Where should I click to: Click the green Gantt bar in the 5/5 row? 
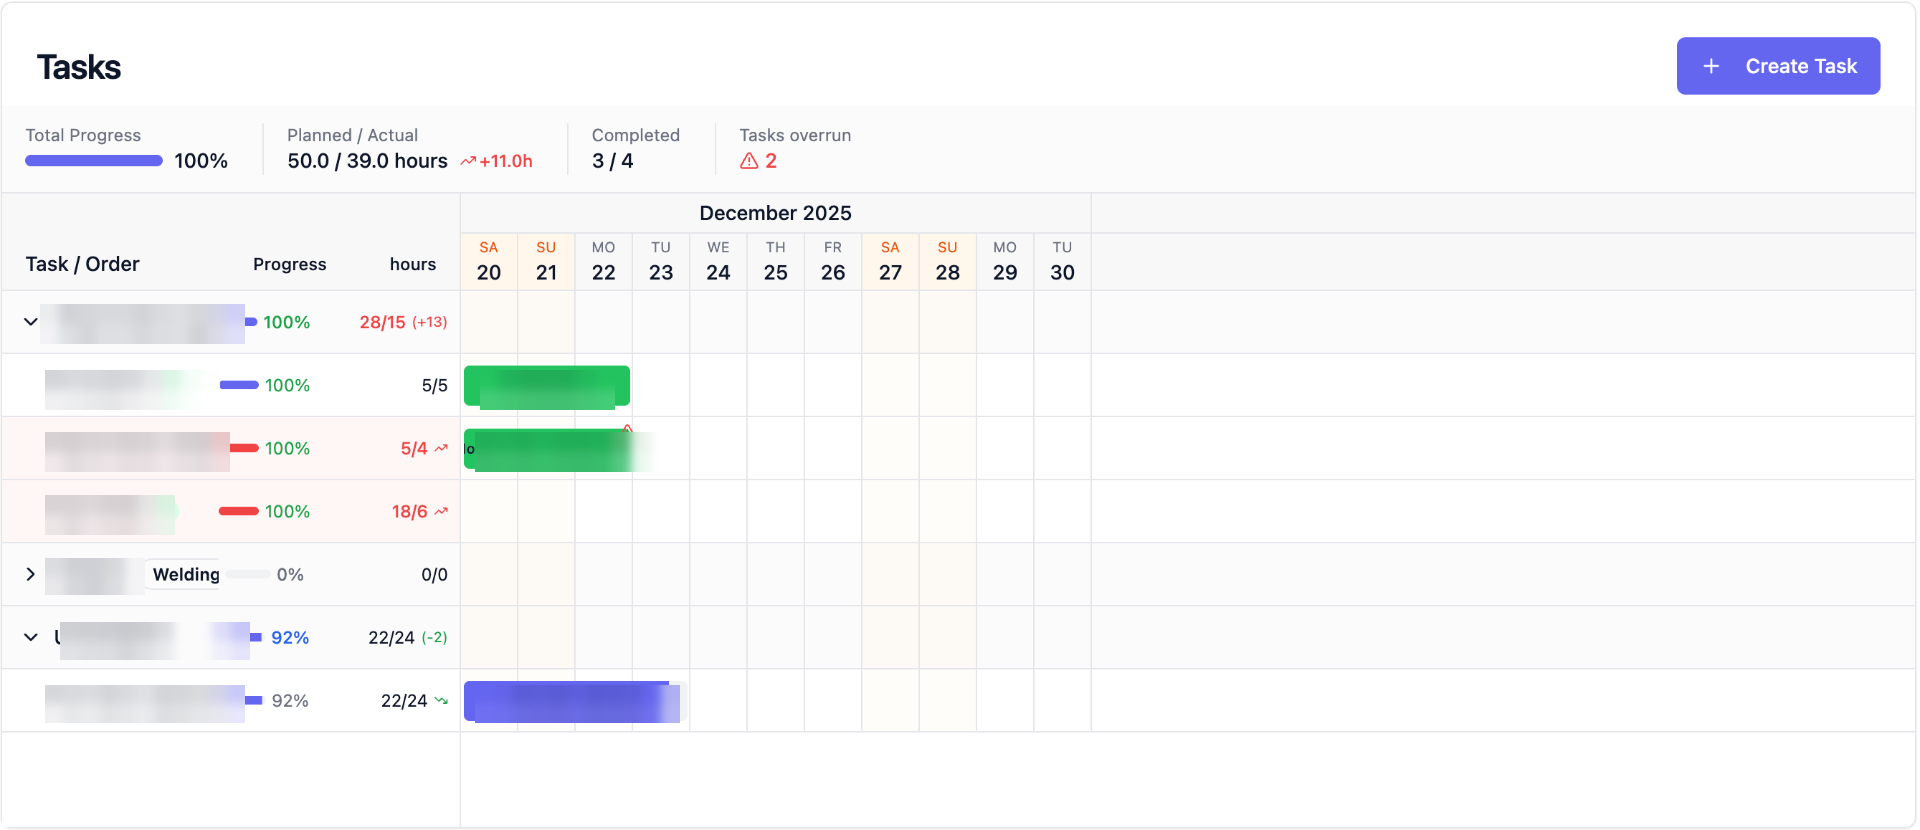pyautogui.click(x=547, y=386)
